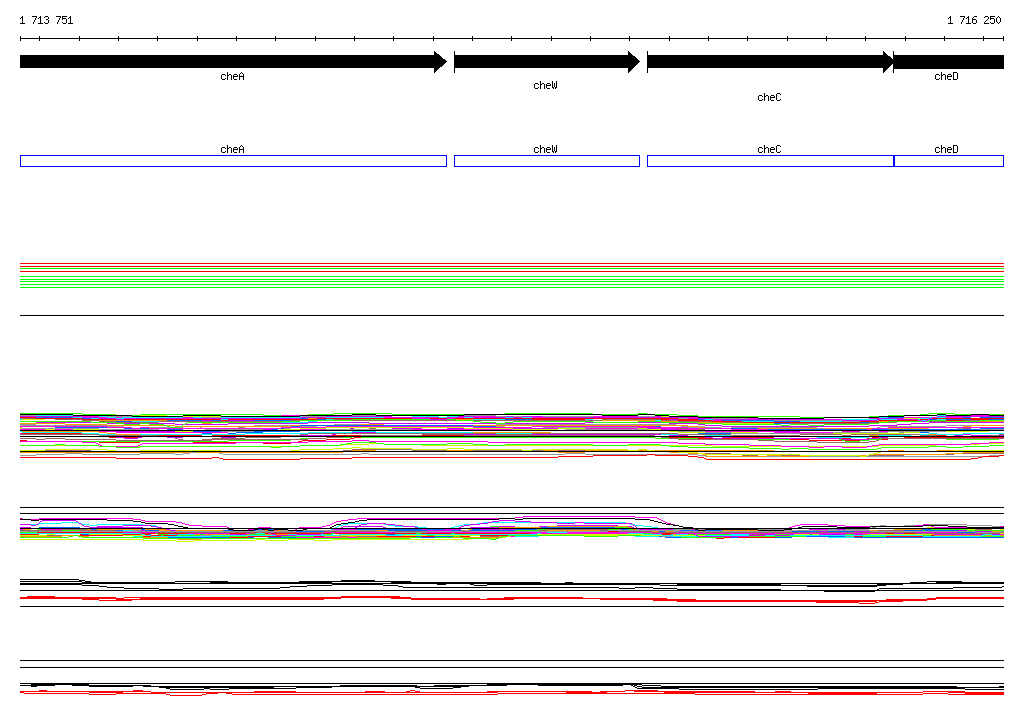This screenshot has width=1024, height=714.
Task: Click start coordinate 1 713 751
Action: click(46, 20)
